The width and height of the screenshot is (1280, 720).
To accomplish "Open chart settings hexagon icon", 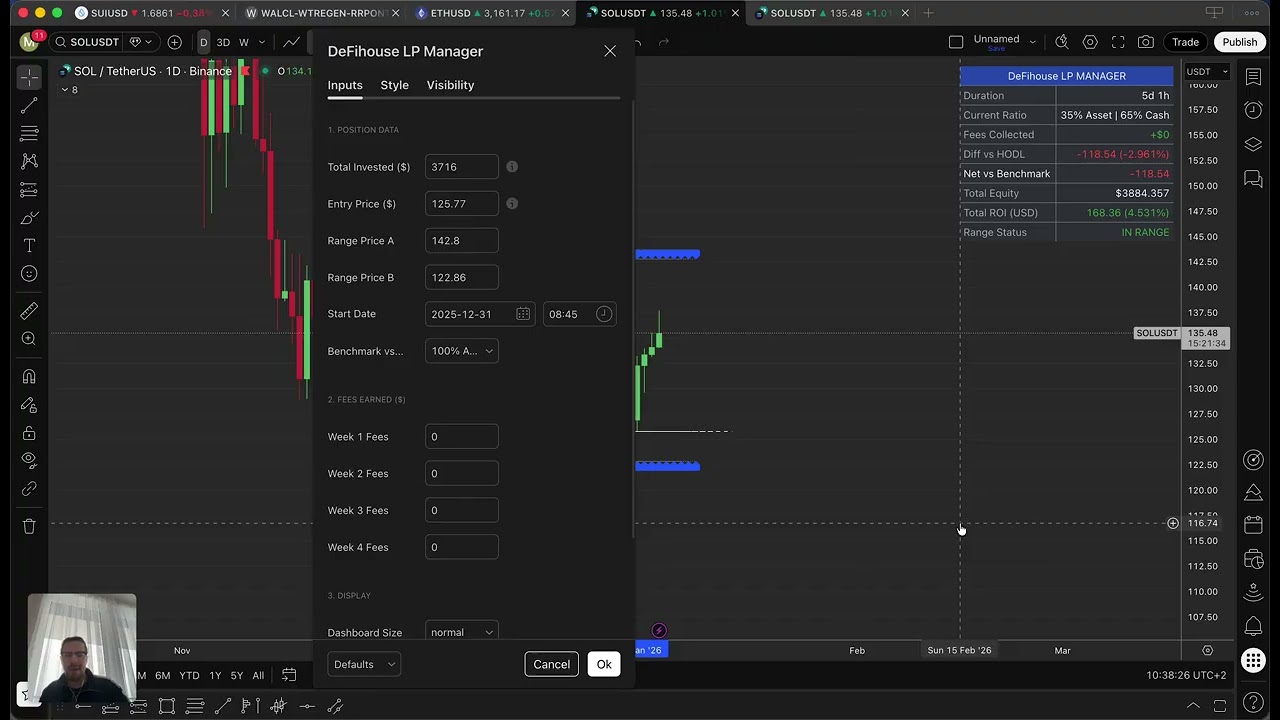I will click(x=1090, y=42).
